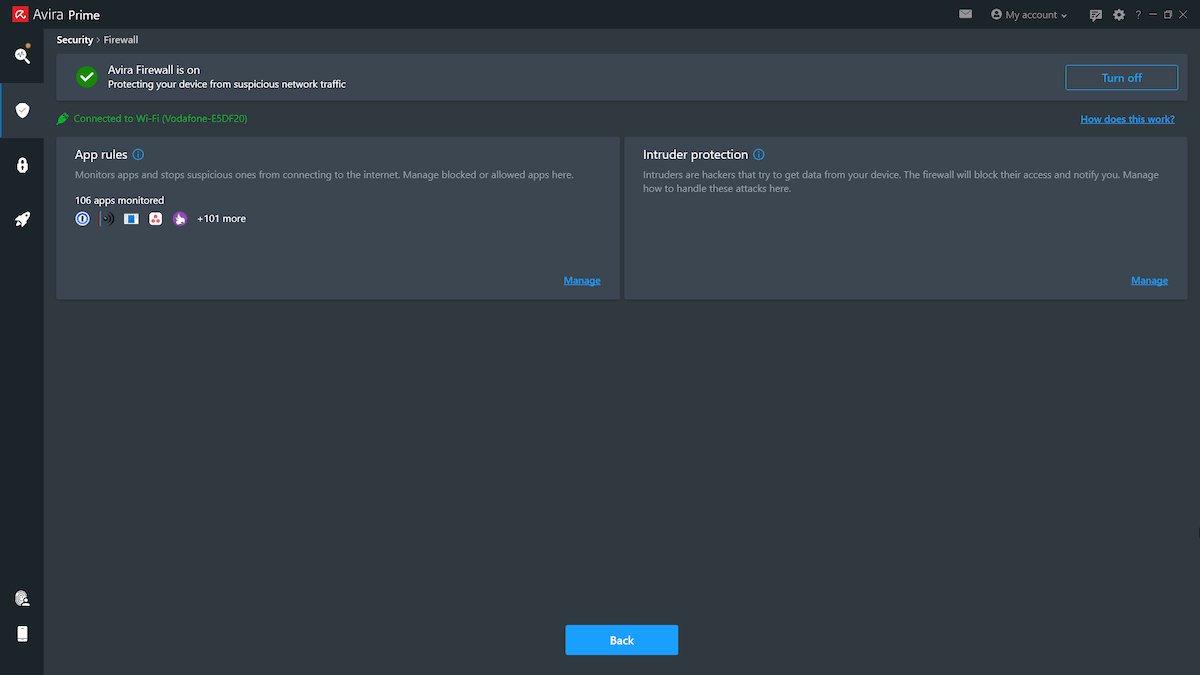Image resolution: width=1200 pixels, height=675 pixels.
Task: Click Security in the breadcrumb trail
Action: (74, 39)
